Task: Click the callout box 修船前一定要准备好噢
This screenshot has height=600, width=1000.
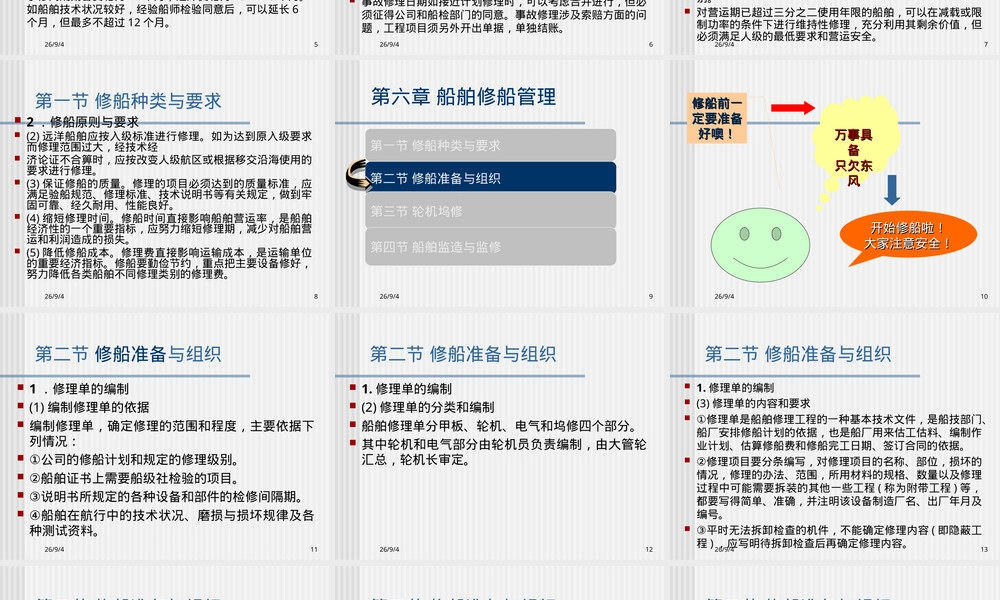Action: [717, 119]
